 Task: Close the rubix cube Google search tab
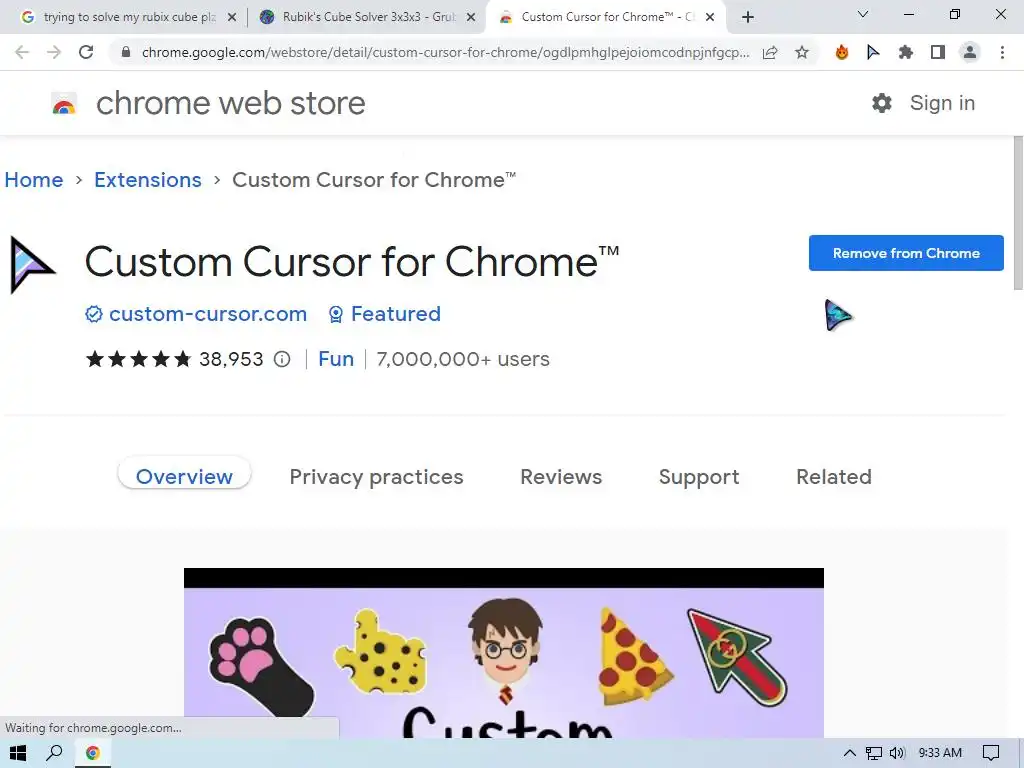coord(232,18)
